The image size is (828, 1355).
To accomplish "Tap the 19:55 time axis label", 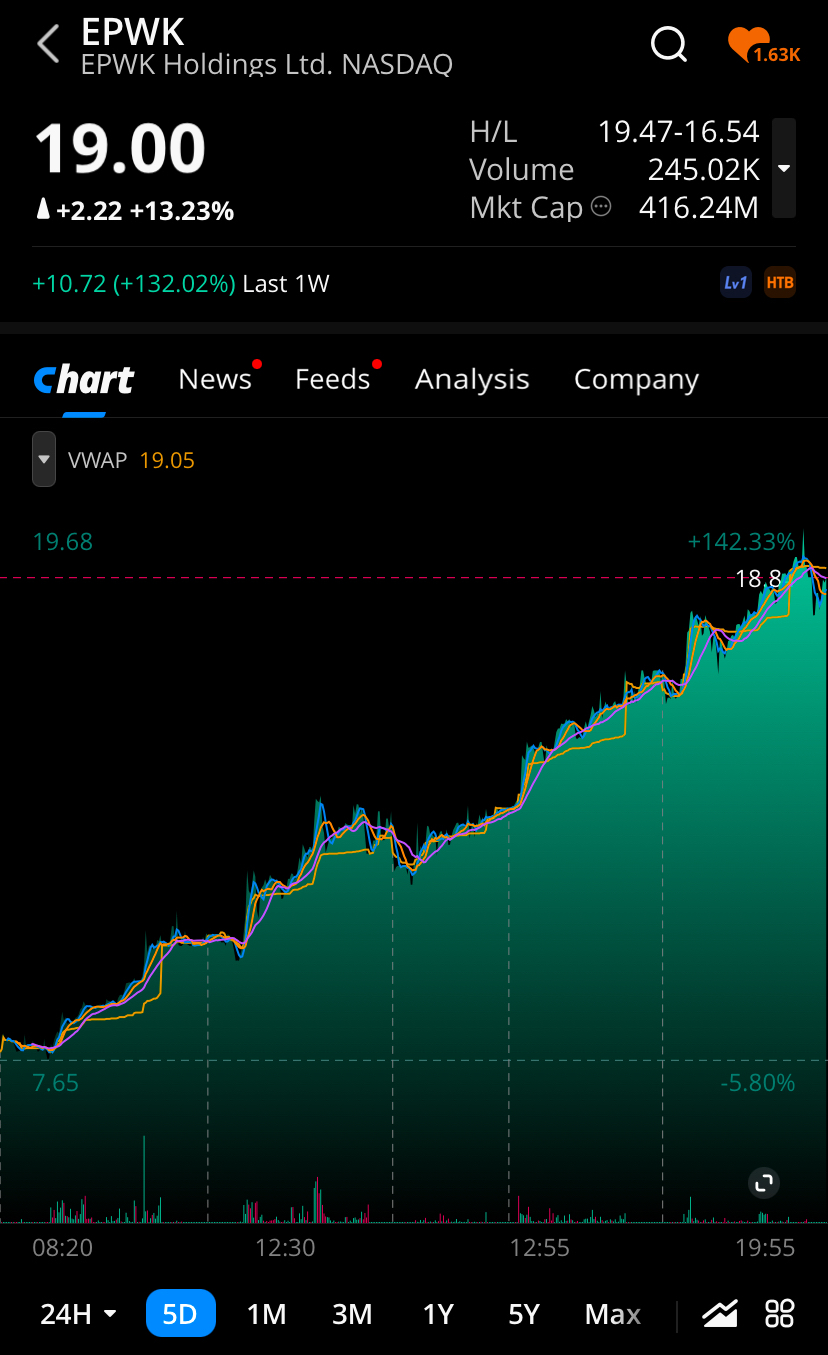I will click(765, 1247).
